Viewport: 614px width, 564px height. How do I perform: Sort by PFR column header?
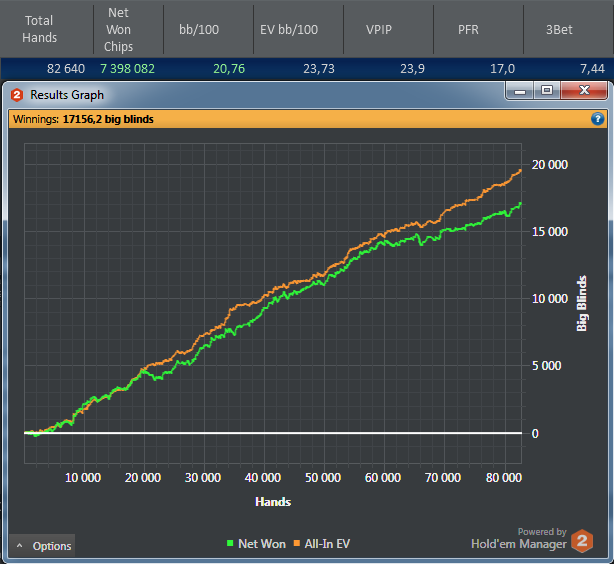point(468,29)
